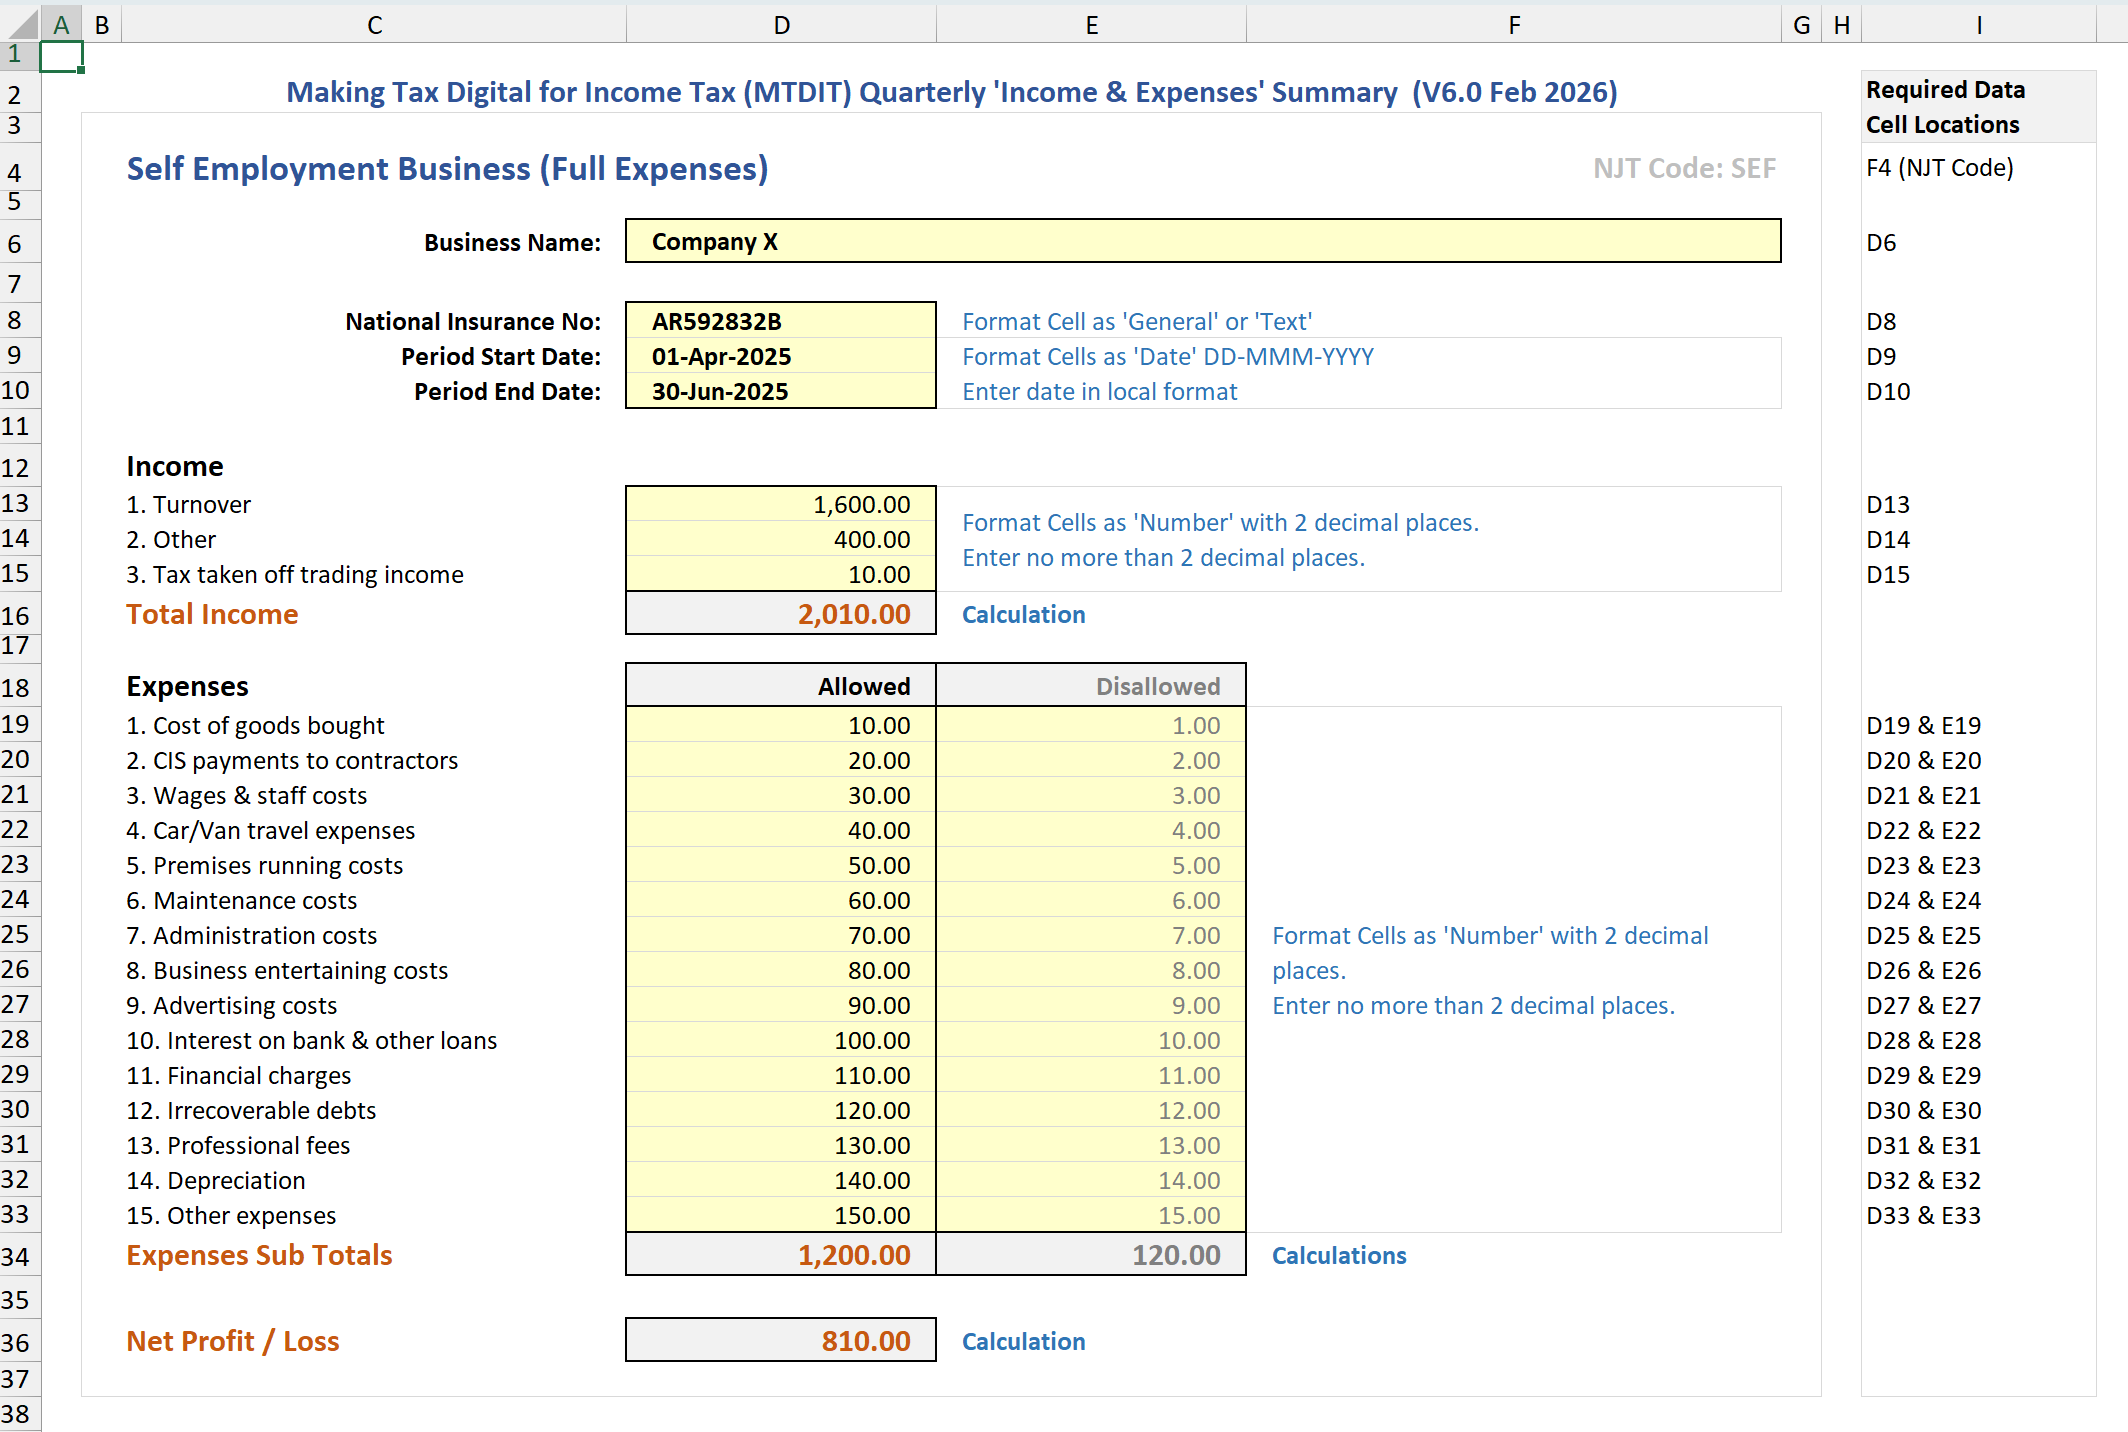Viewport: 2128px width, 1432px height.
Task: Select the Disallowed column header cell
Action: point(1090,685)
